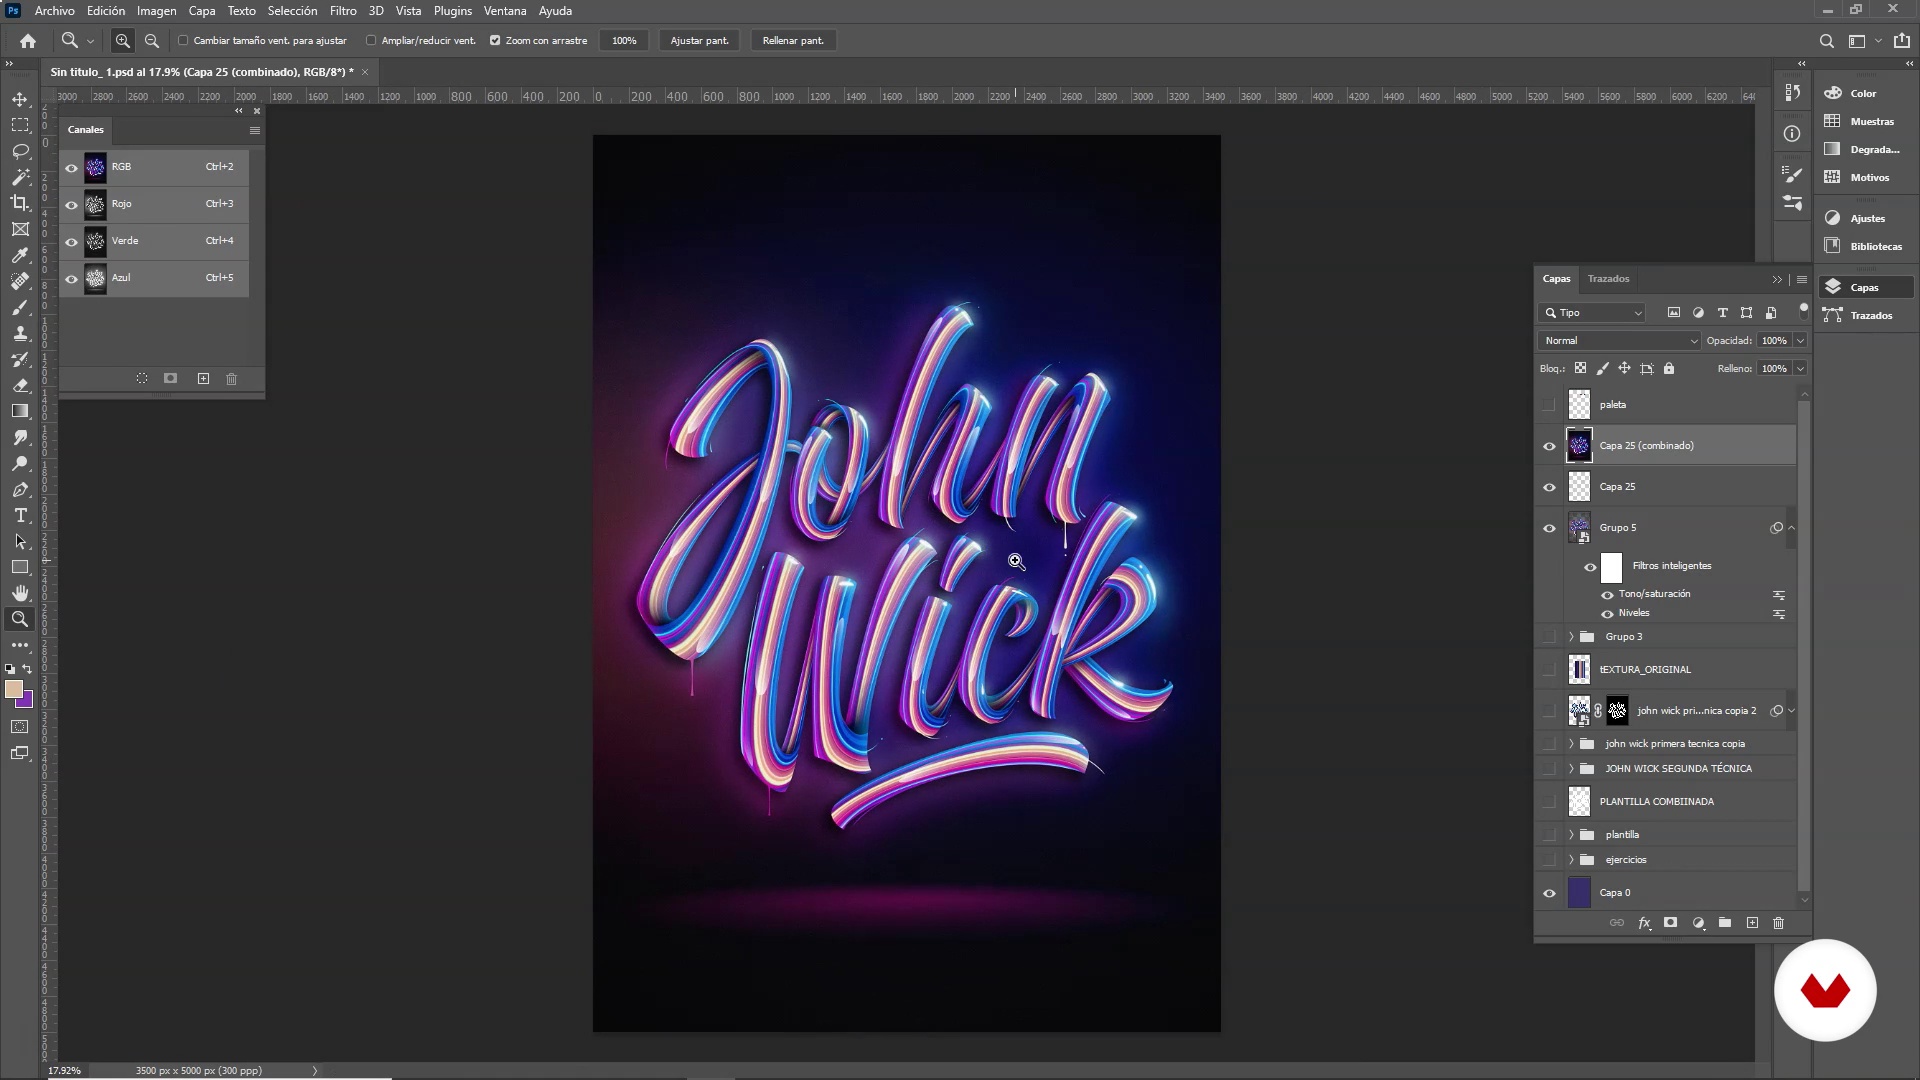
Task: Click the background color swatch
Action: pyautogui.click(x=28, y=702)
